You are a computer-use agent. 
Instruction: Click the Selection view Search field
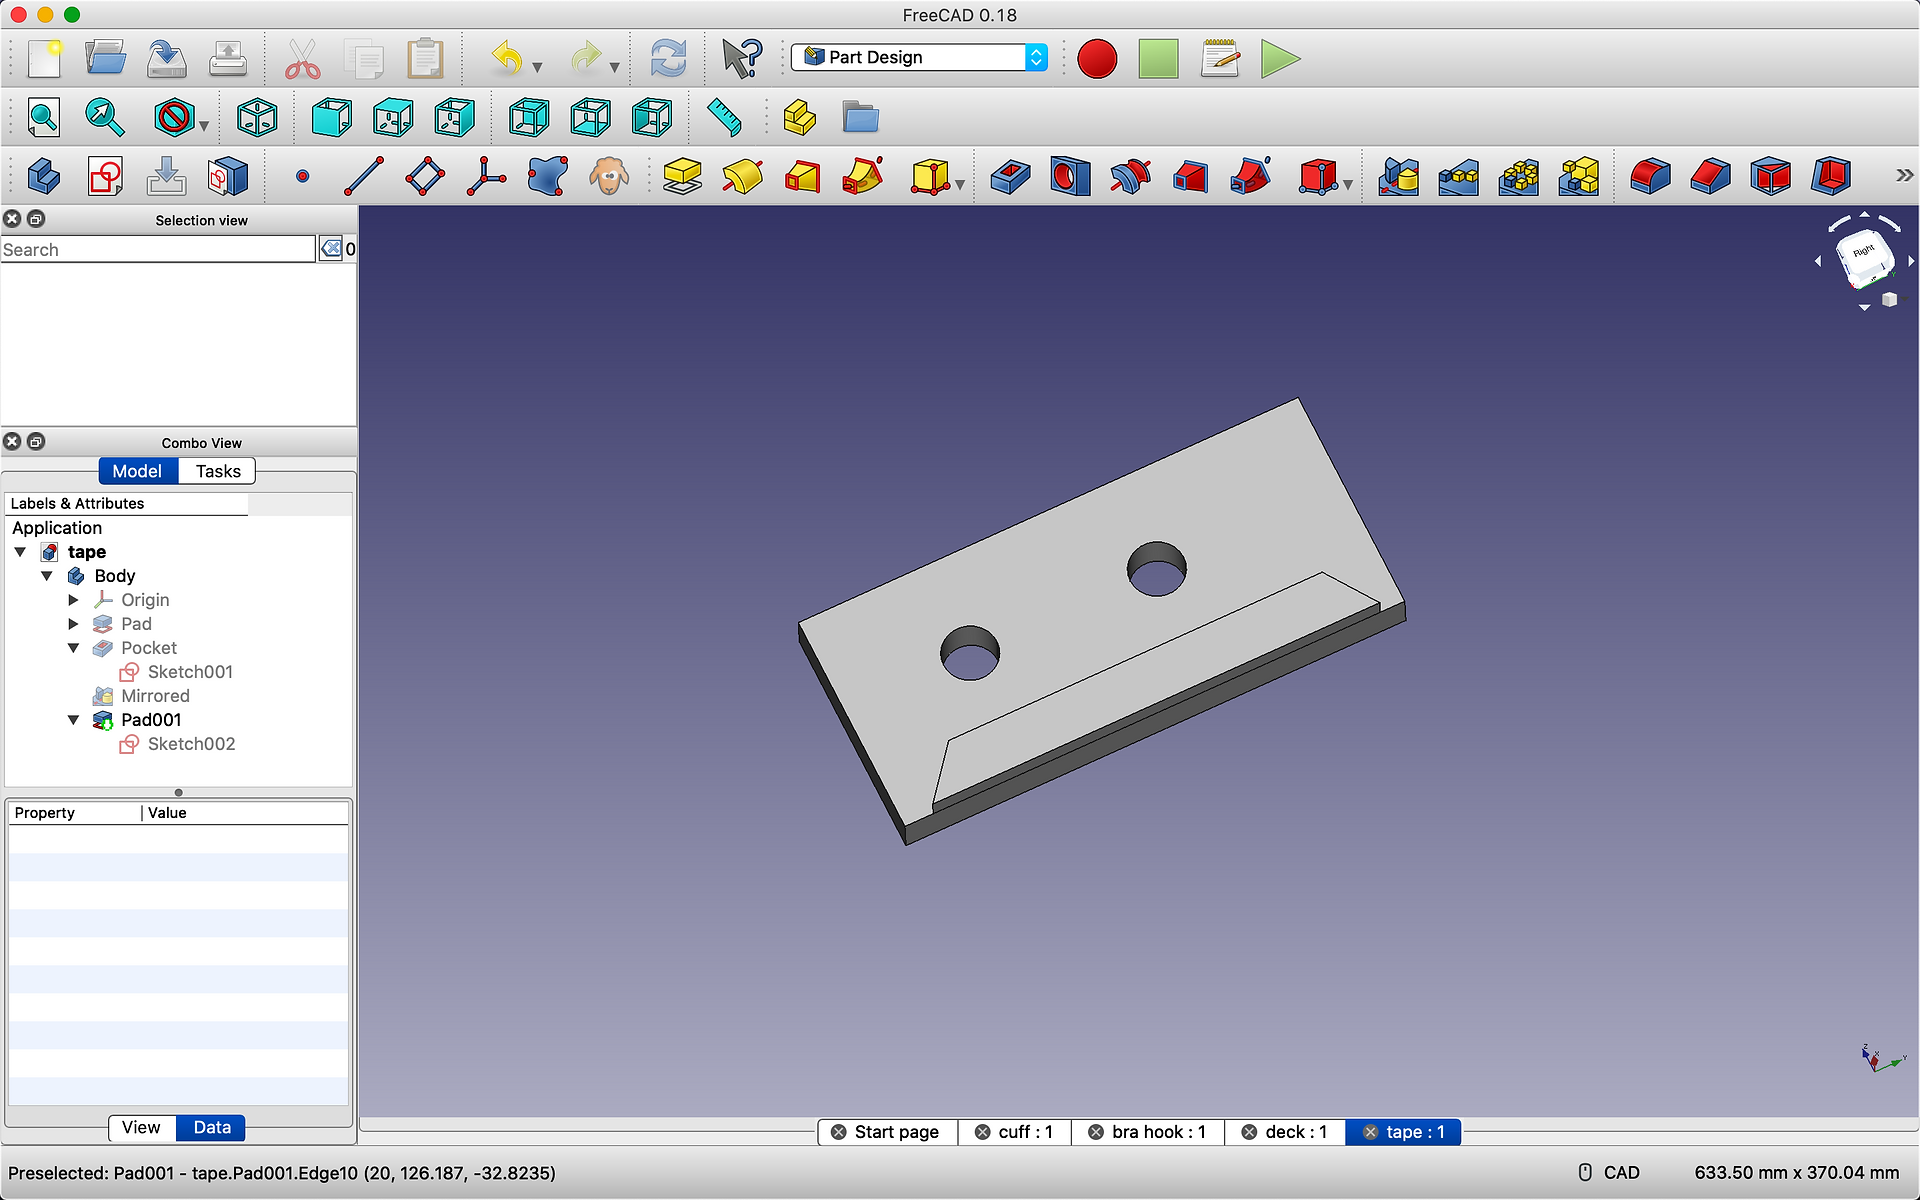[x=158, y=249]
